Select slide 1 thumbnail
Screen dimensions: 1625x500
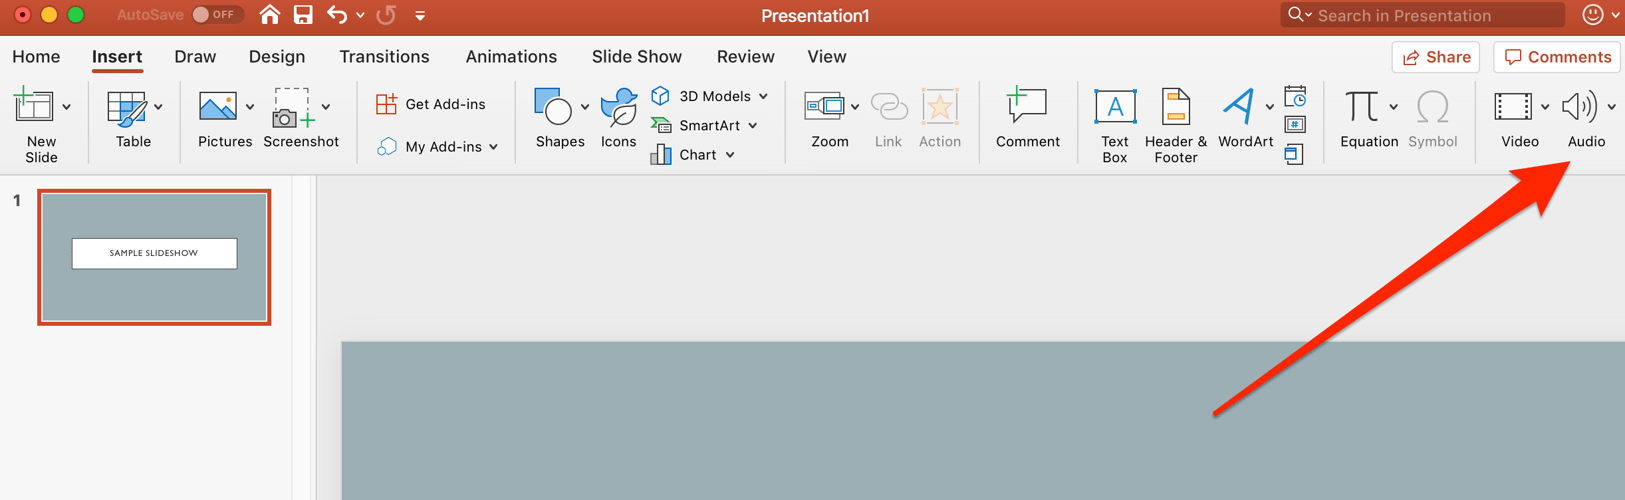154,257
